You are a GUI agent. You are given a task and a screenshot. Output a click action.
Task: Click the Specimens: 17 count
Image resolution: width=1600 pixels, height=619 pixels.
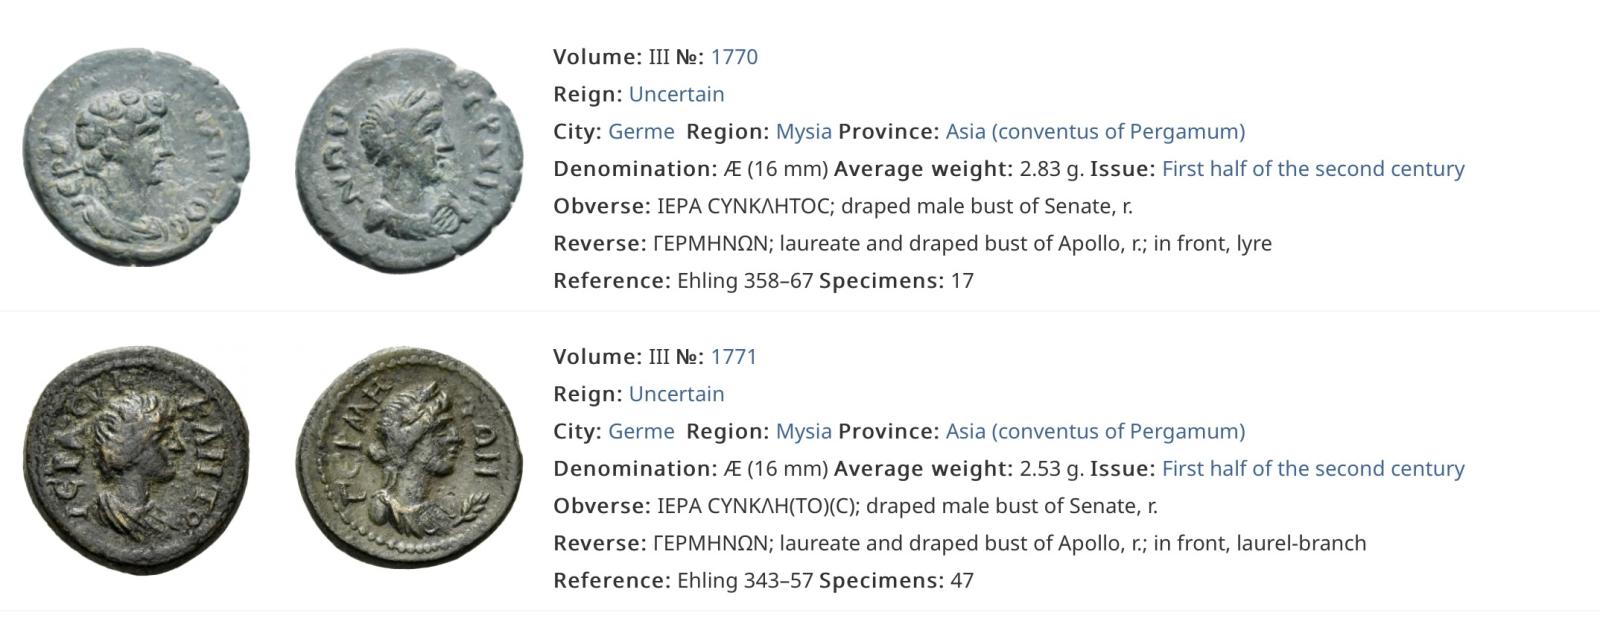tap(896, 281)
